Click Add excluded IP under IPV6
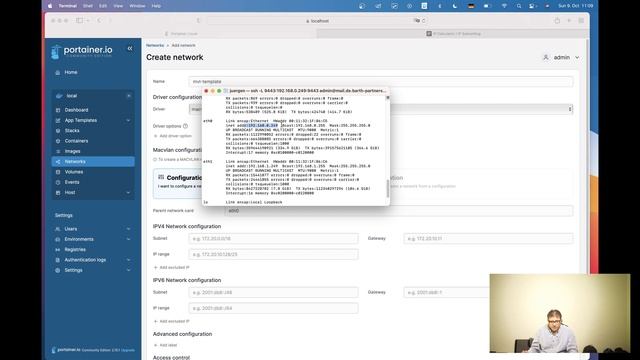The image size is (640, 360). pyautogui.click(x=171, y=321)
